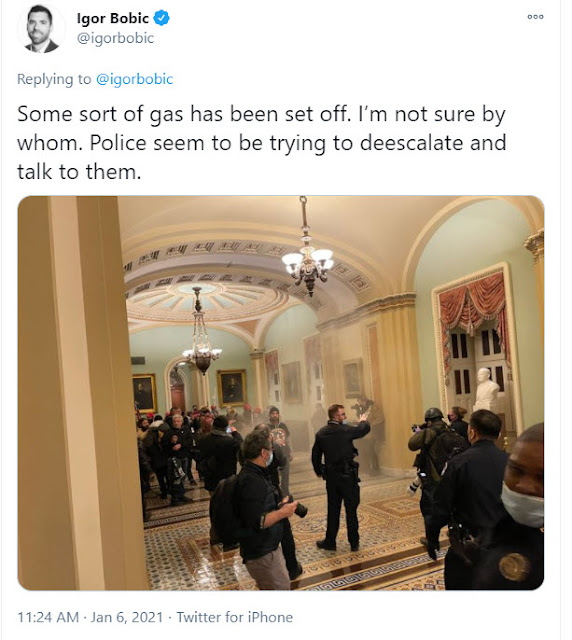Click the white marble bust in the photo
The image size is (572, 640).
click(x=485, y=390)
